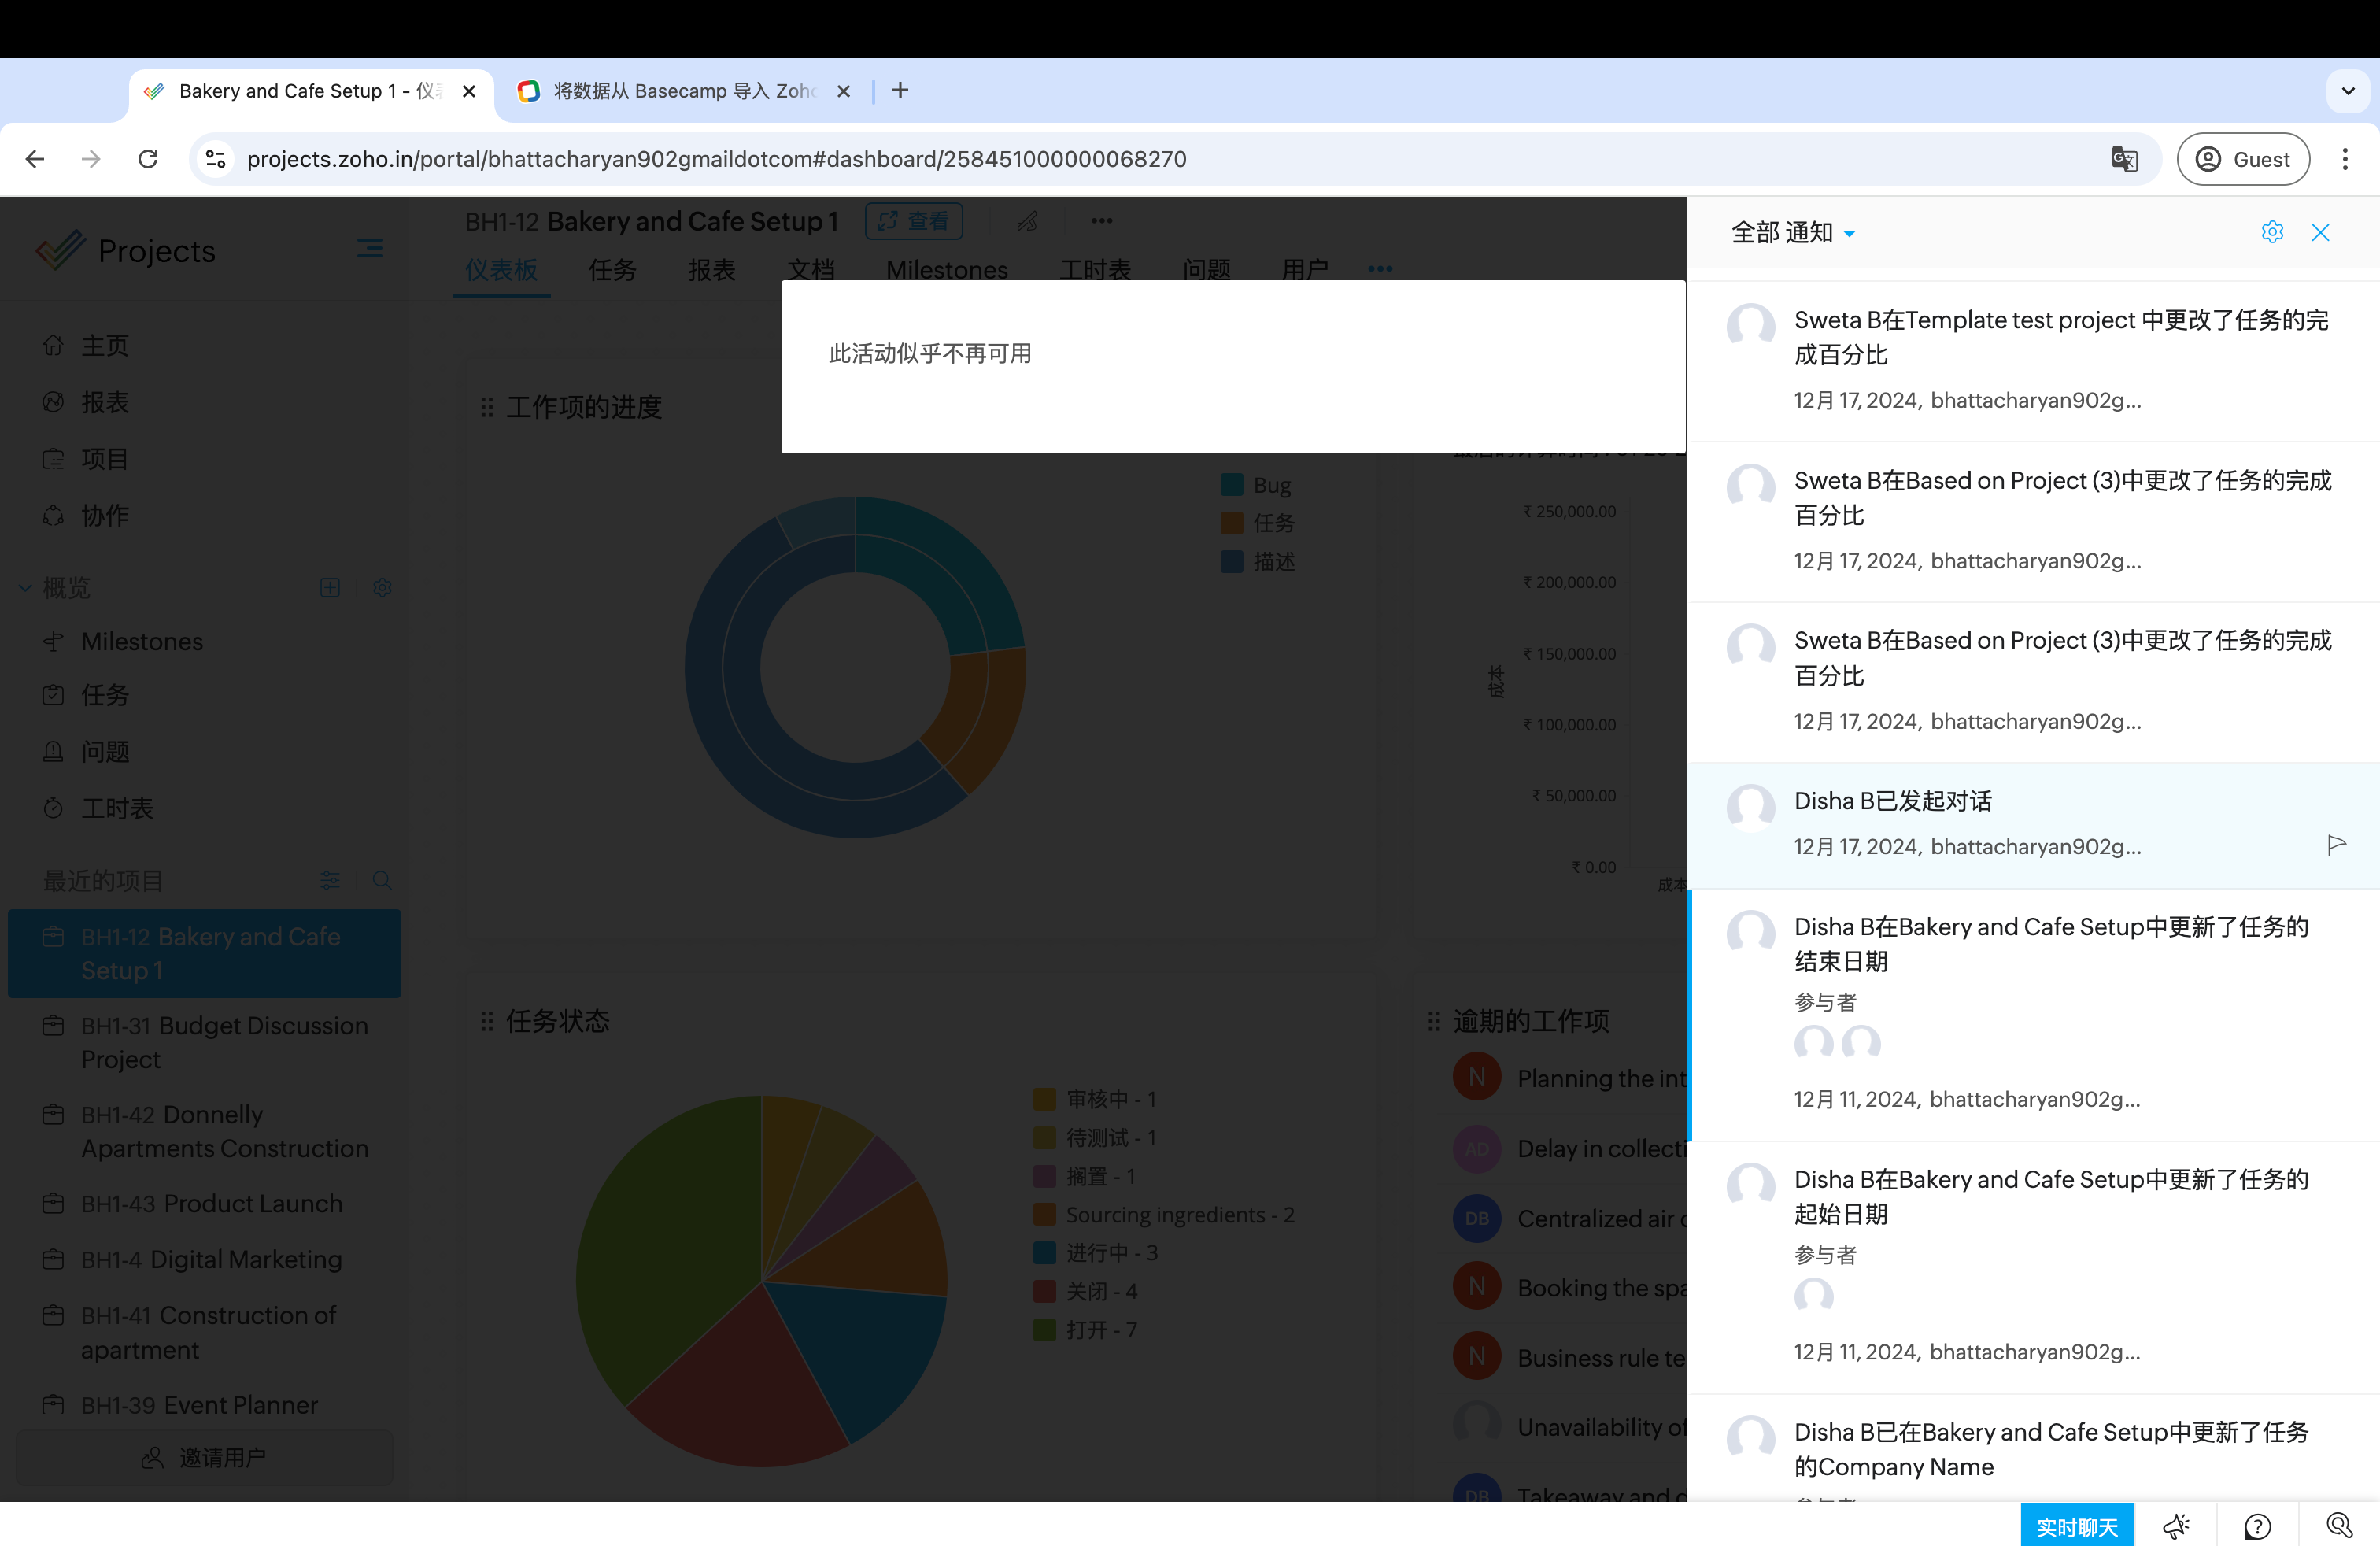
Task: Switch to Milestones tab
Action: pyautogui.click(x=946, y=270)
